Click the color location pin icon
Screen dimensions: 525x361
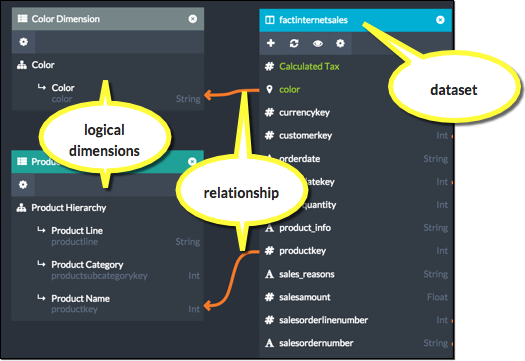tap(270, 89)
